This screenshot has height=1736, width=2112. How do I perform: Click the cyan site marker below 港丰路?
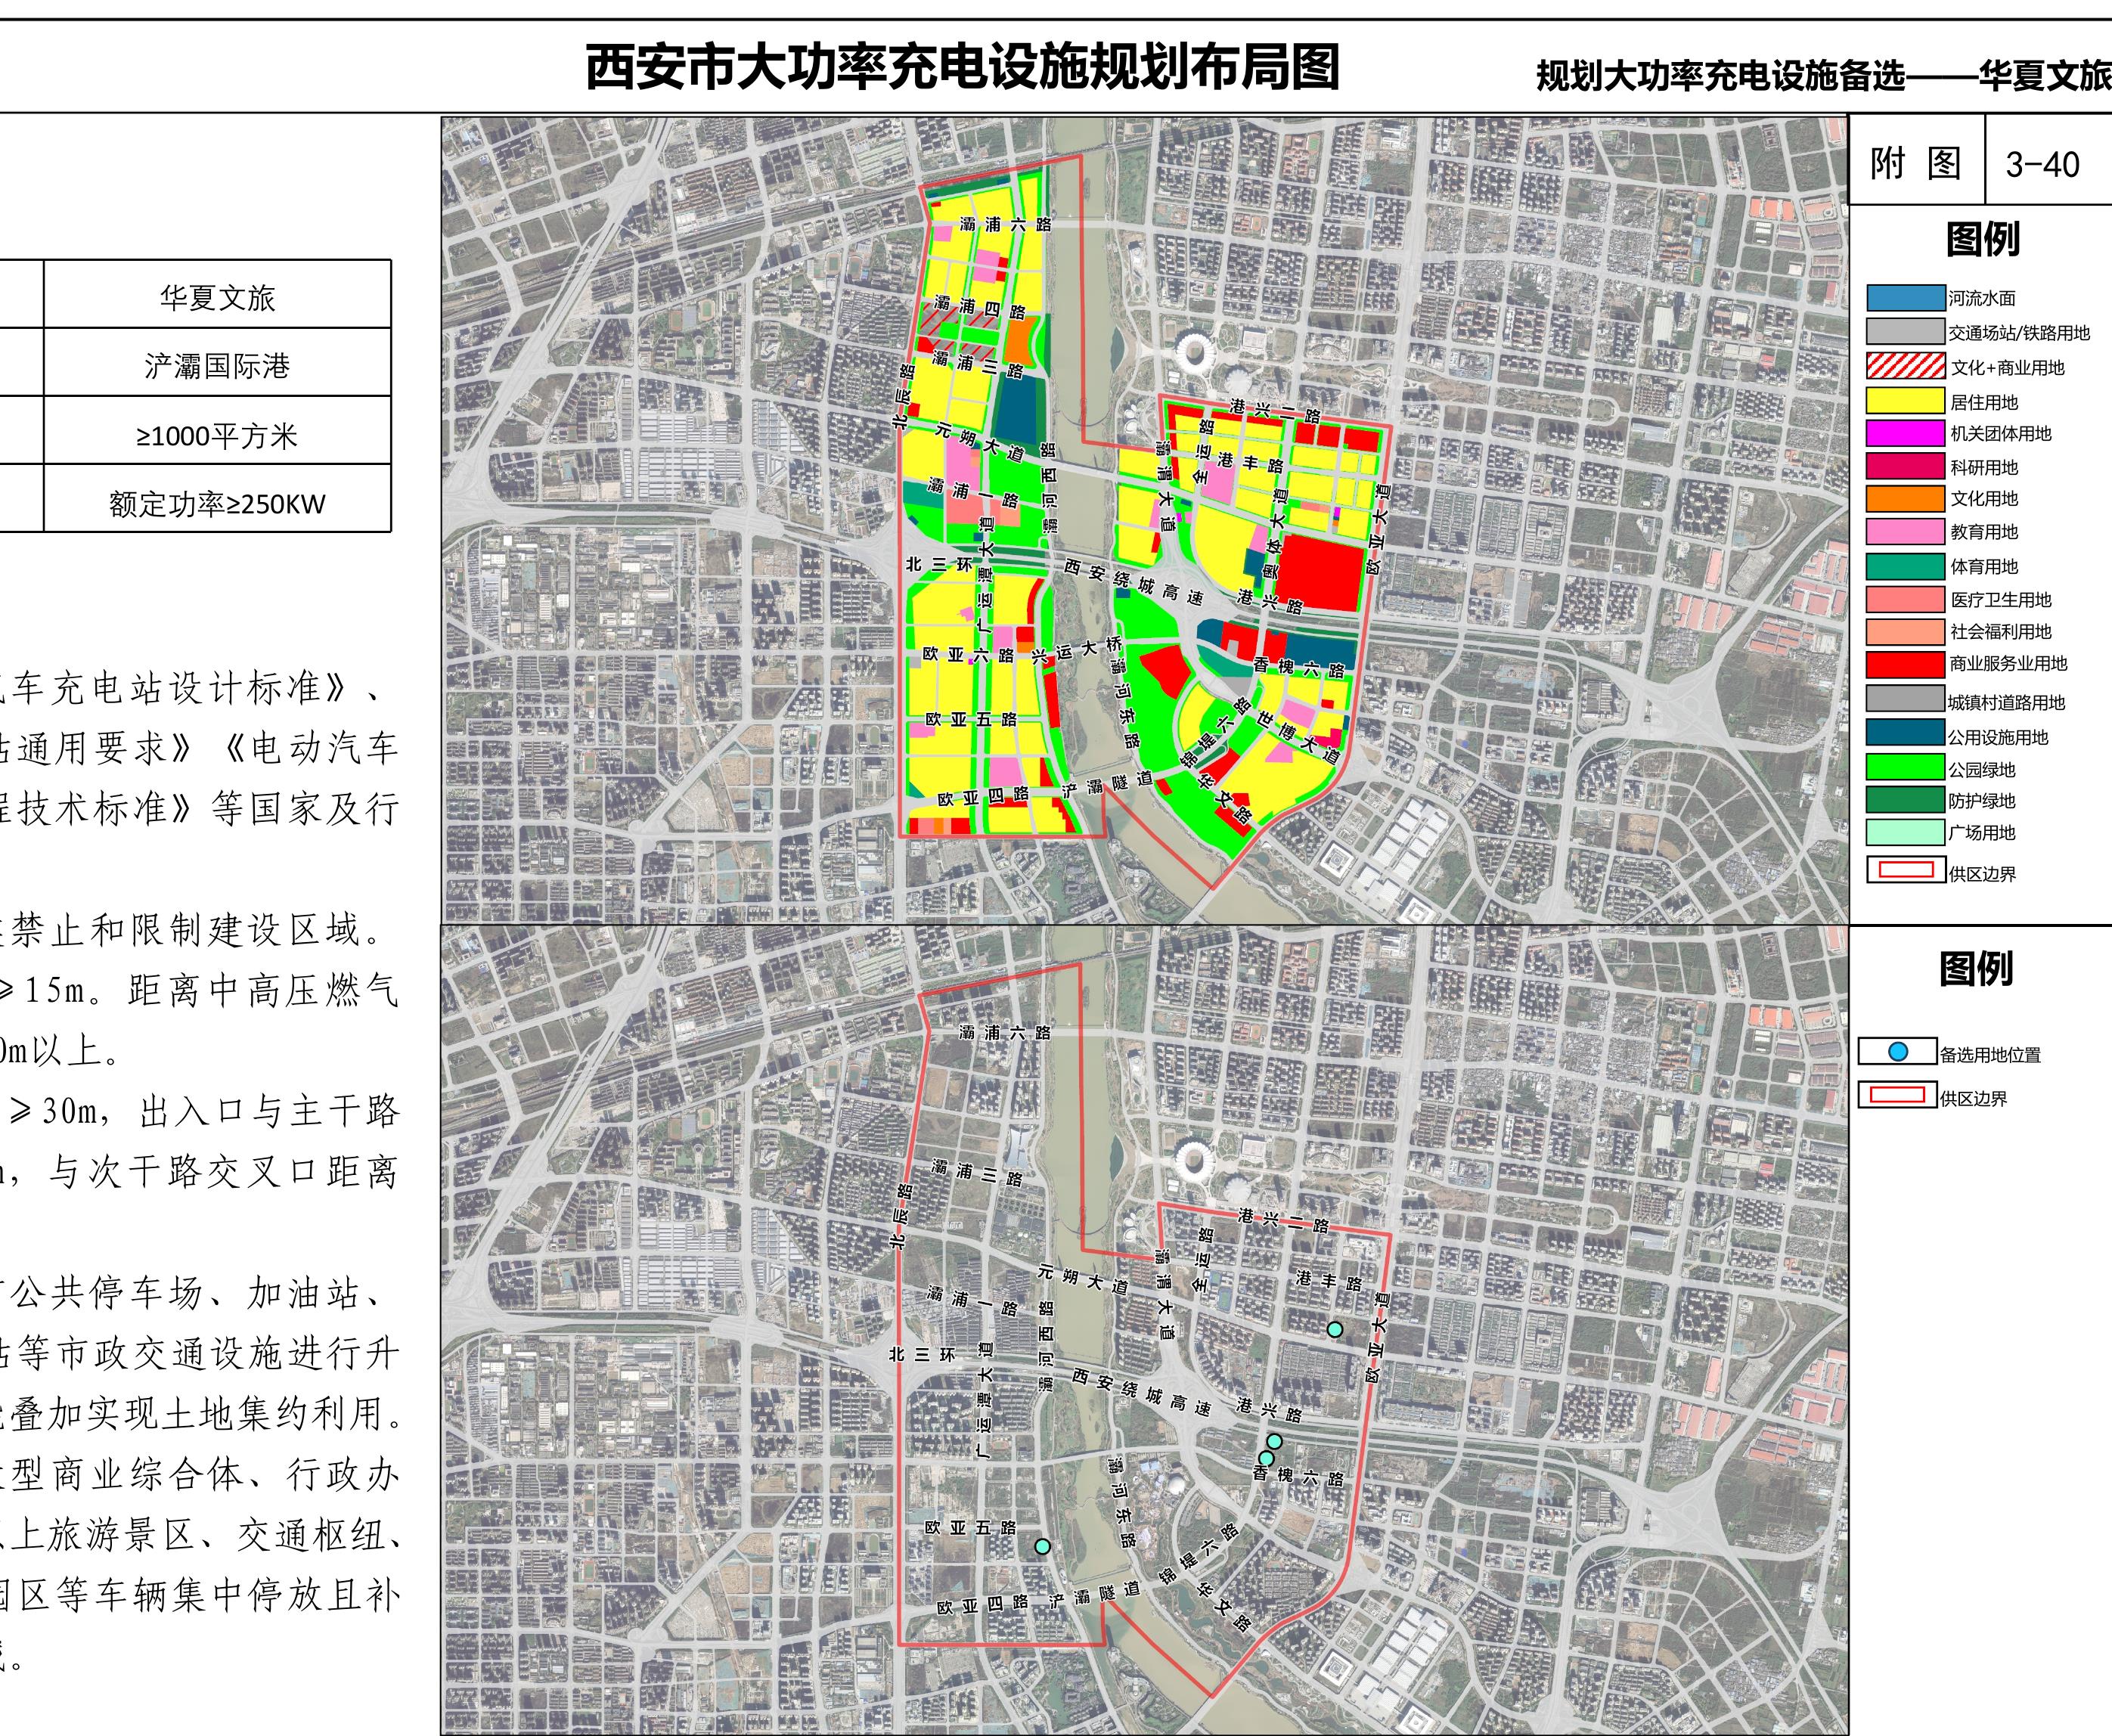click(x=1334, y=1329)
